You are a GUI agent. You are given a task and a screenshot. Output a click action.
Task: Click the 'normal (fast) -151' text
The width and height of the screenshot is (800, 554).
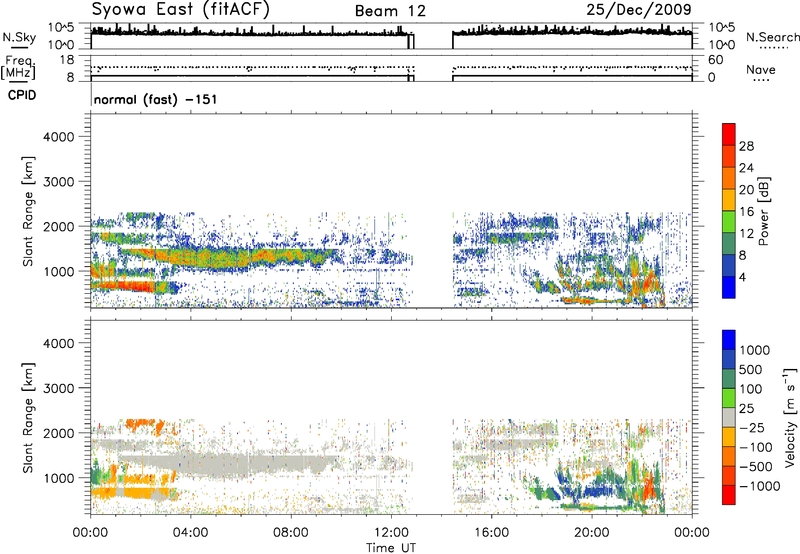156,99
